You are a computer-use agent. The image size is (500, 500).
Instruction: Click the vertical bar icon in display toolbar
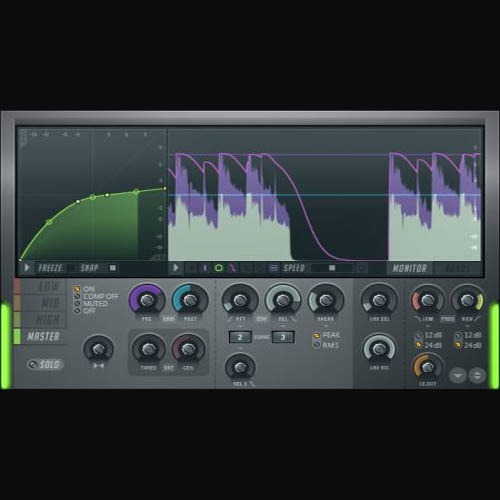[205, 268]
